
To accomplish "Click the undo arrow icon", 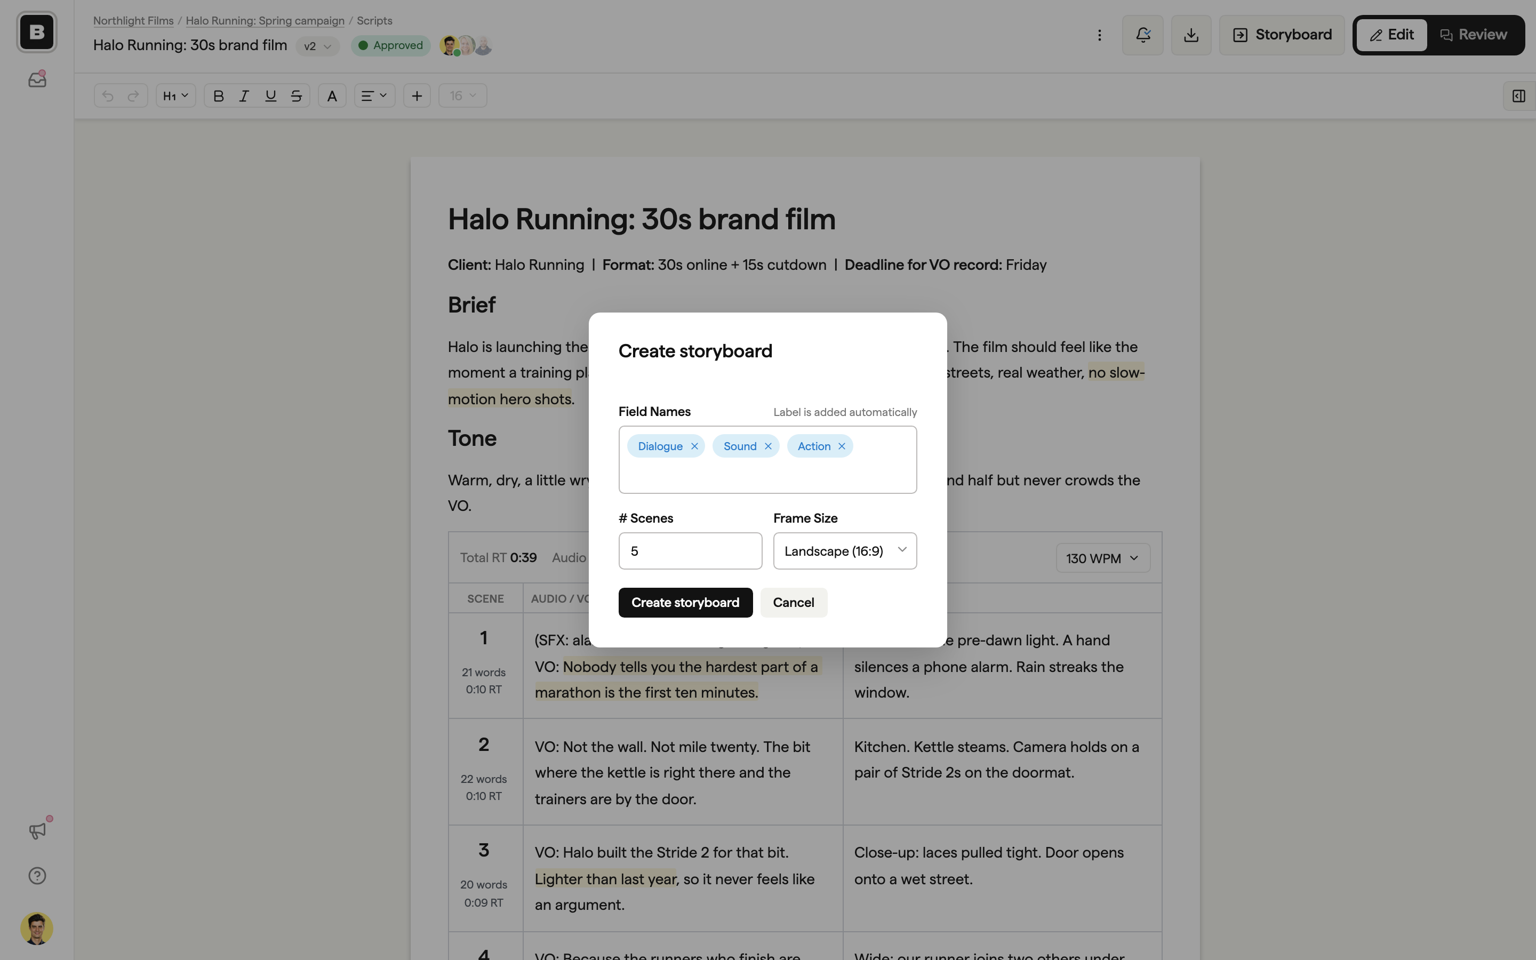I will coord(108,96).
